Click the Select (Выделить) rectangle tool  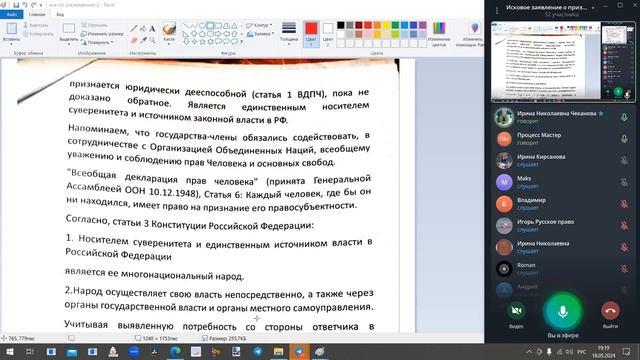point(69,28)
